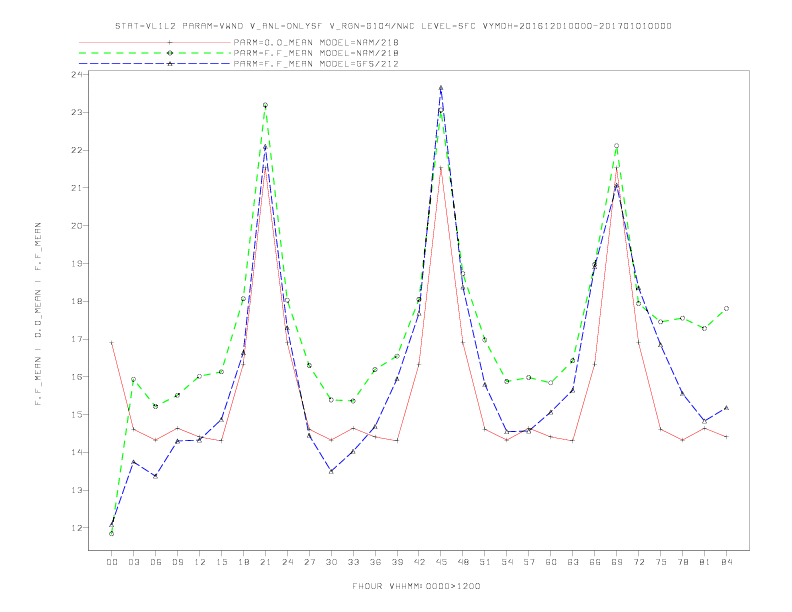Image resolution: width=792 pixels, height=612 pixels.
Task: Click y-axis tick label 20
Action: (x=77, y=226)
